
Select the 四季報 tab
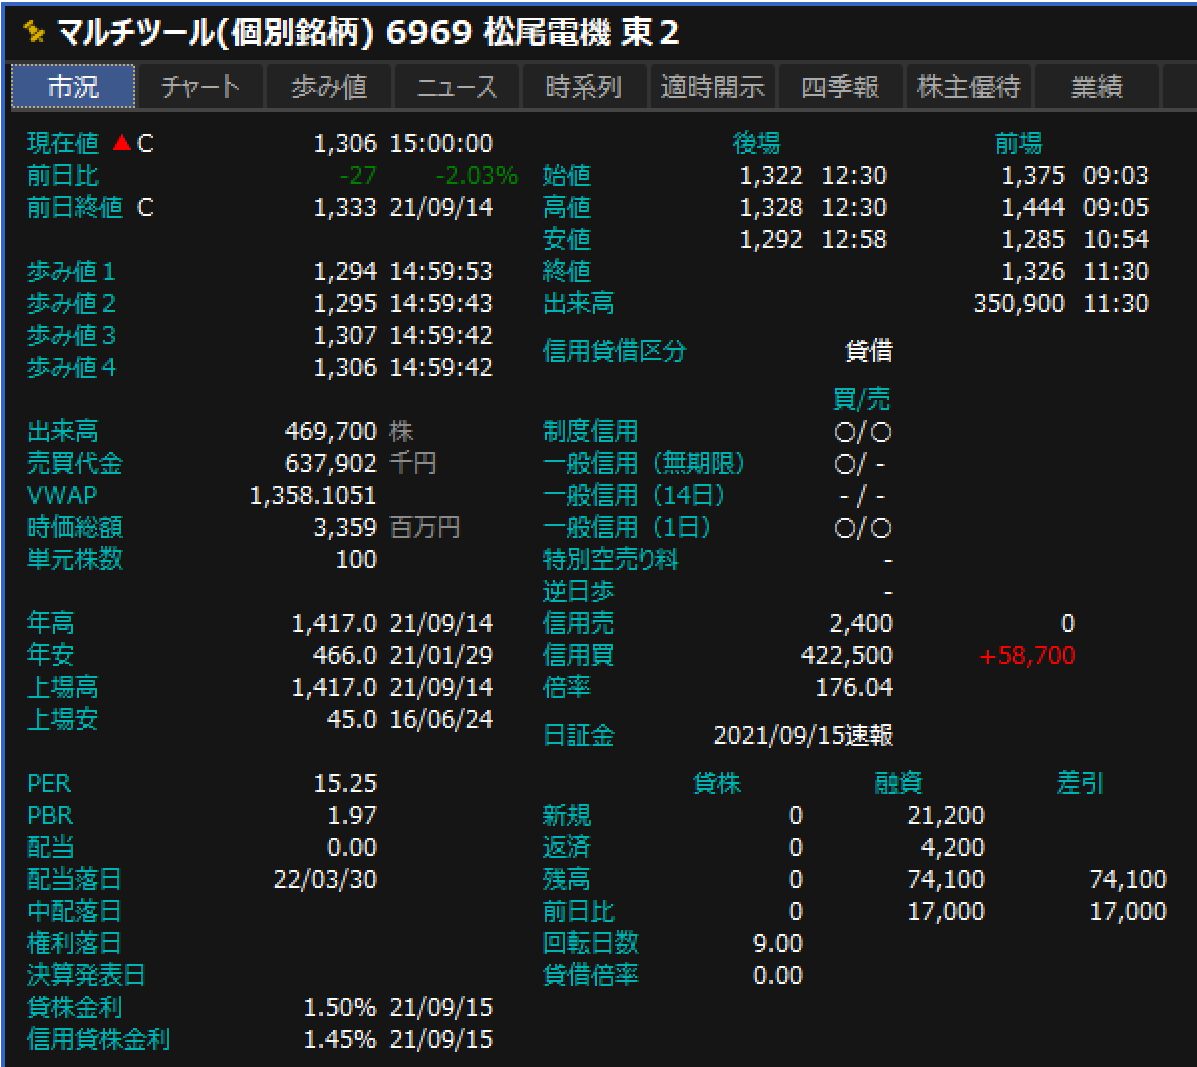click(840, 86)
